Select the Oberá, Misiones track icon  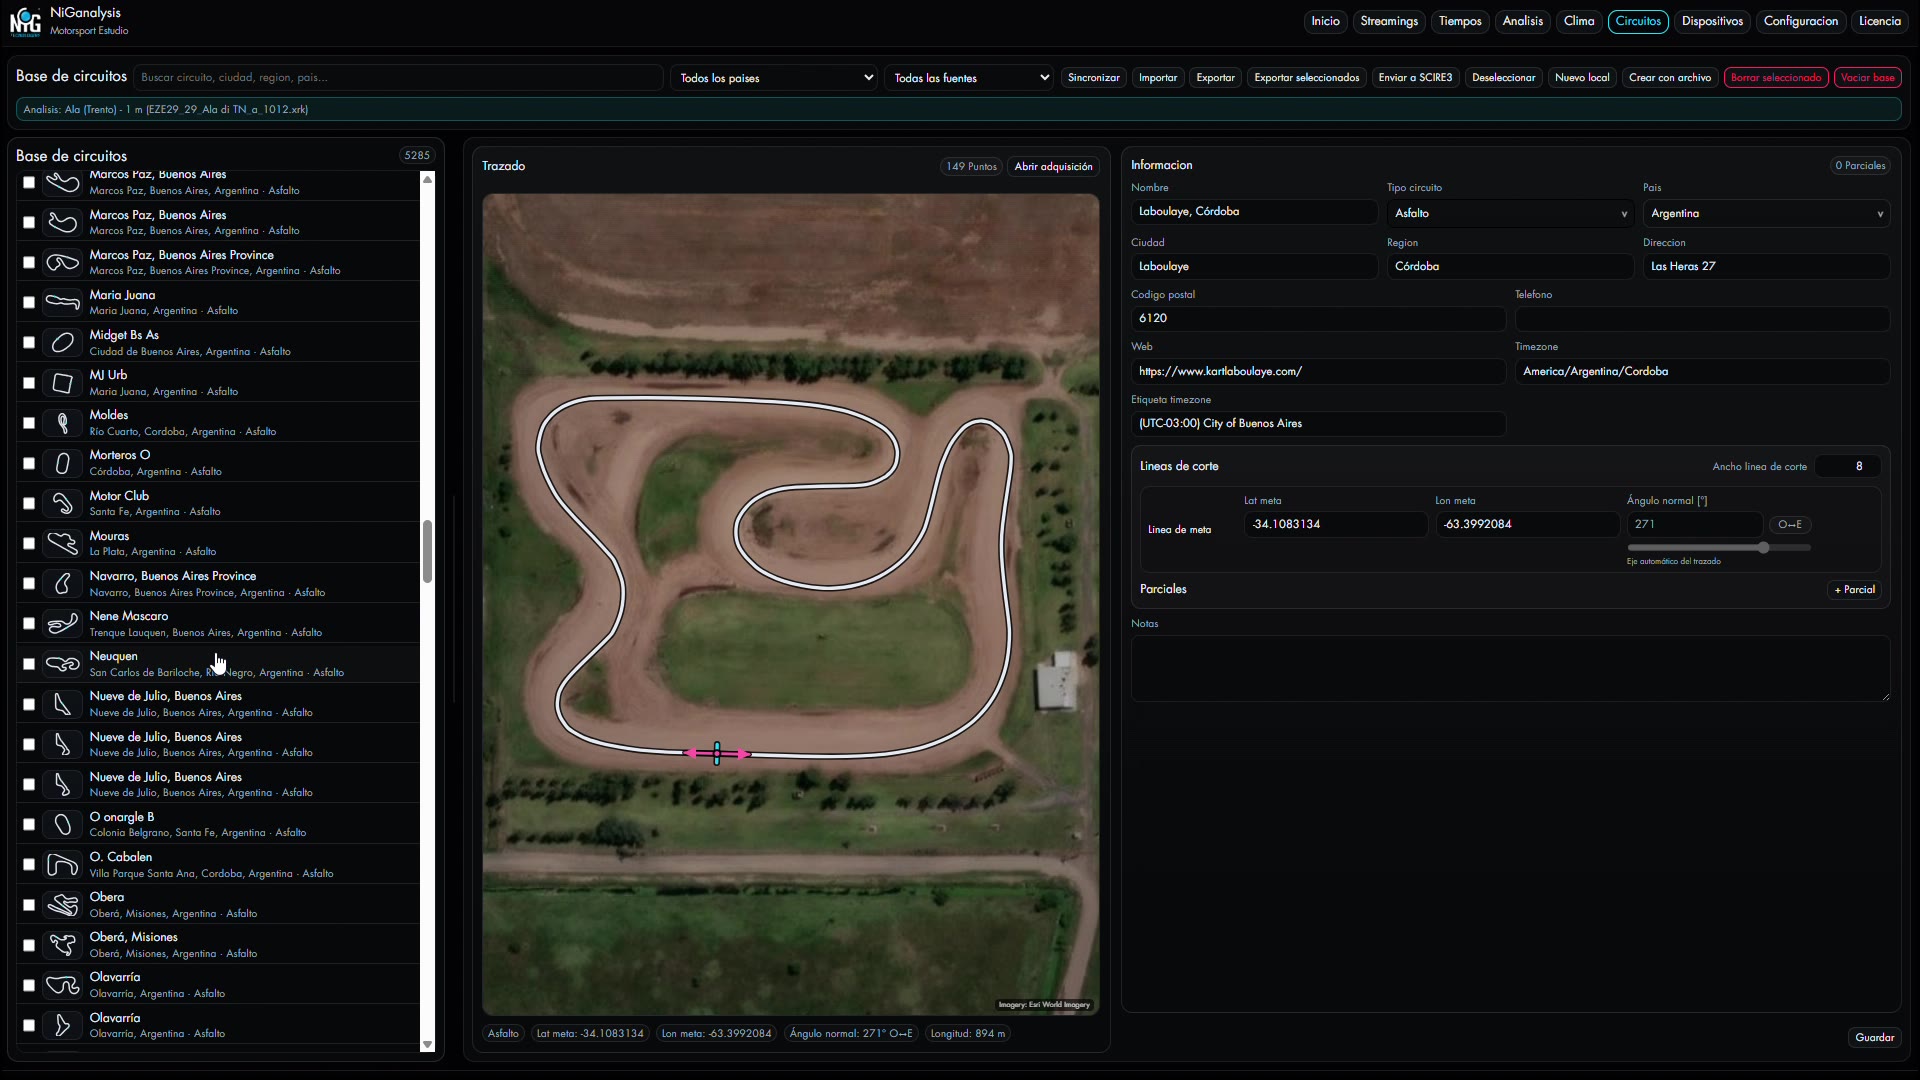point(62,945)
